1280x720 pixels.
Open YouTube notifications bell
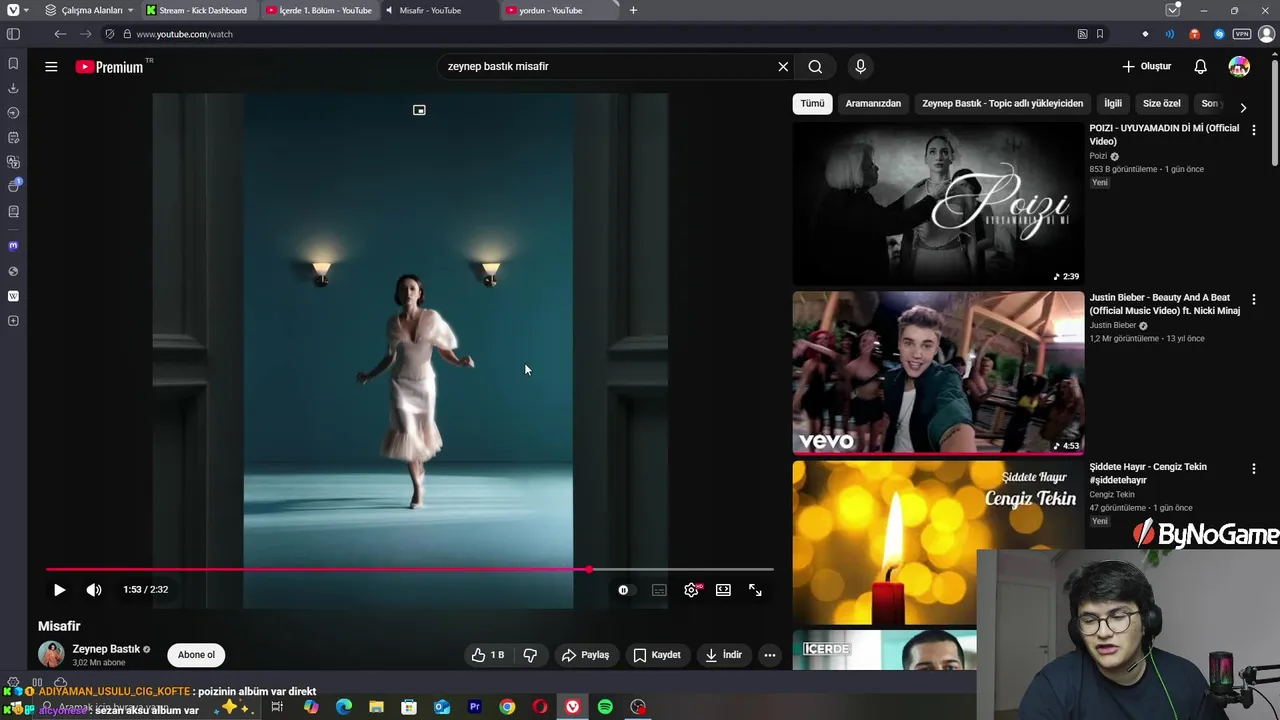click(x=1200, y=67)
